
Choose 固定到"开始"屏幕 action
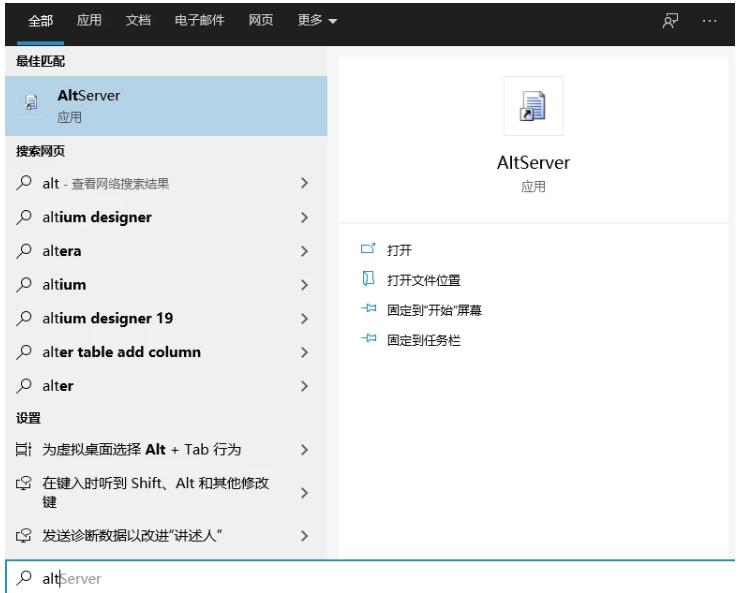tap(434, 310)
